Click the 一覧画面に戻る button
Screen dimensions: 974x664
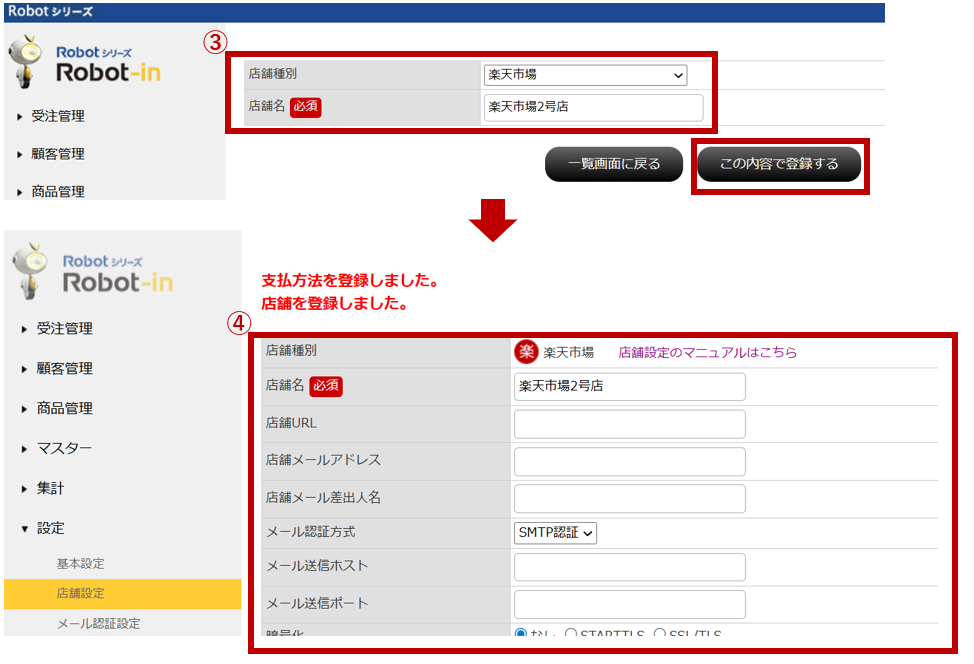614,164
